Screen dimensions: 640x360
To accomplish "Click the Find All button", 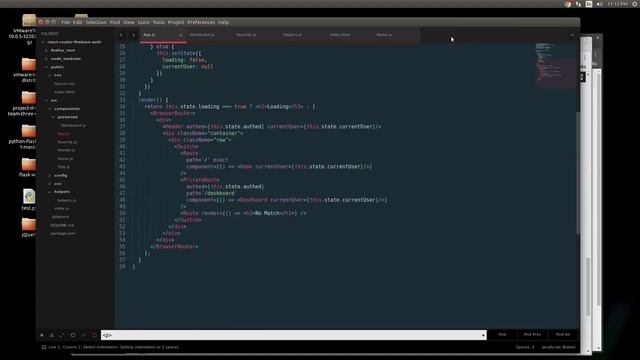I will pyautogui.click(x=563, y=335).
